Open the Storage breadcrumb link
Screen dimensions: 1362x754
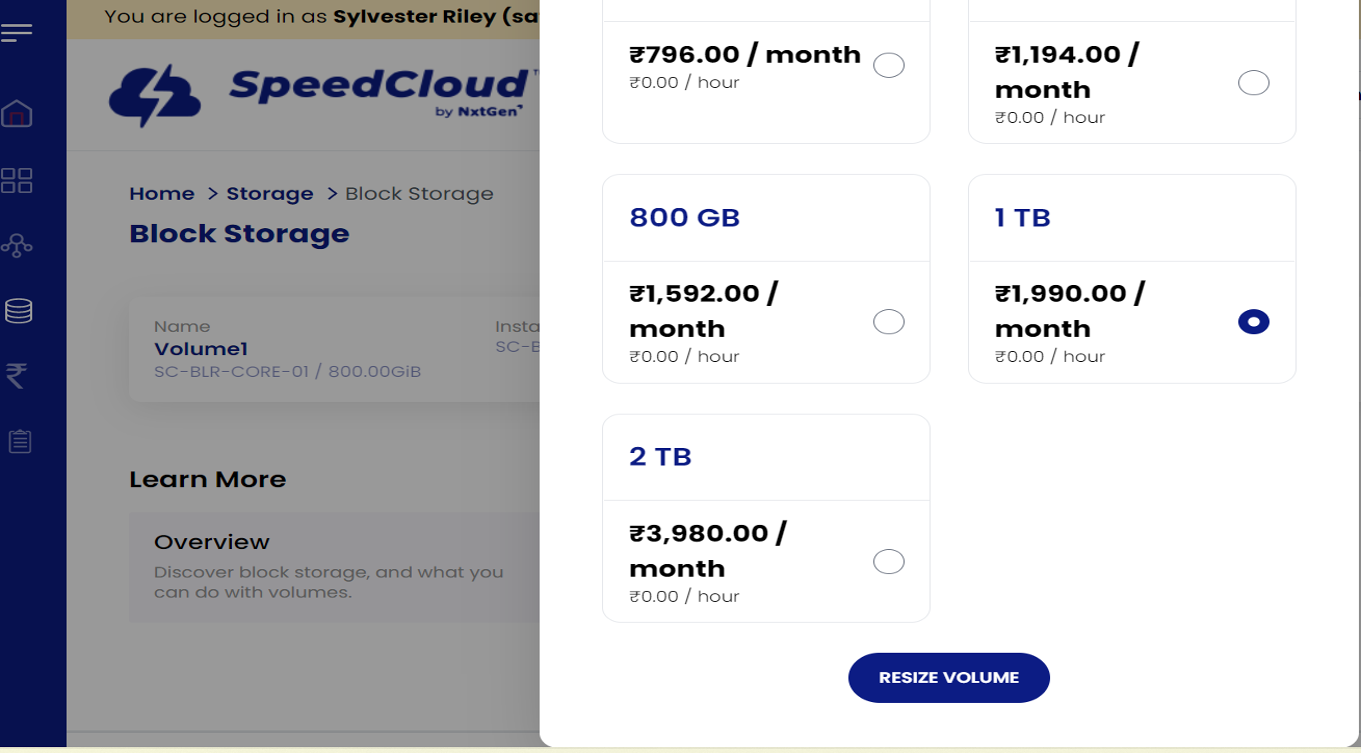click(x=269, y=193)
